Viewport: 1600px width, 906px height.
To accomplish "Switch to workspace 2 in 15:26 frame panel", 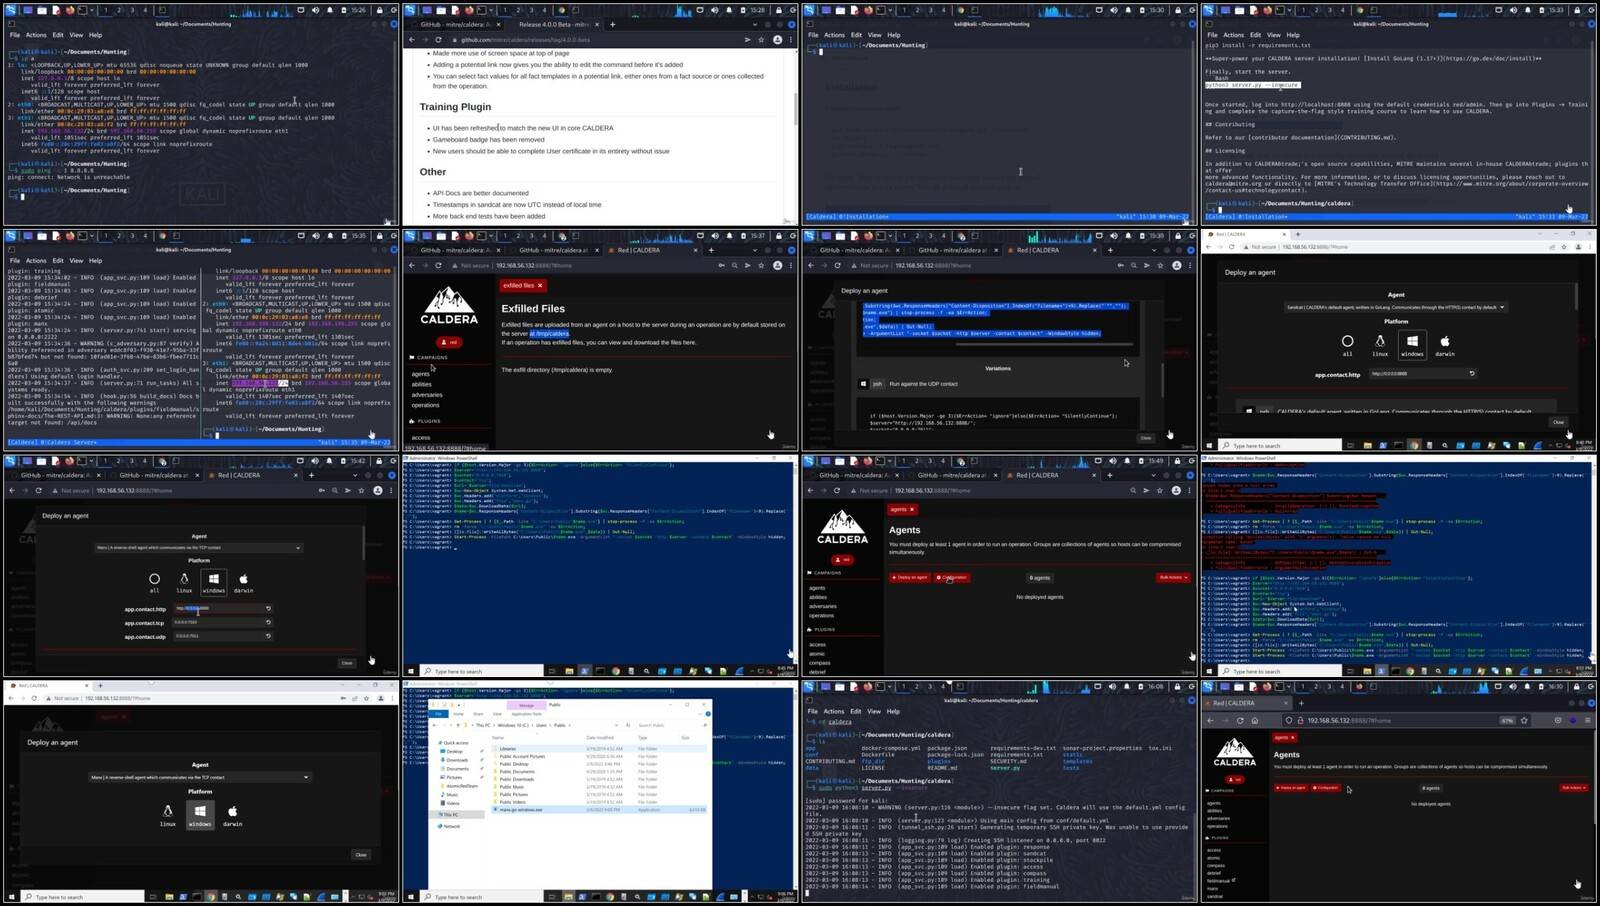I will tap(119, 10).
